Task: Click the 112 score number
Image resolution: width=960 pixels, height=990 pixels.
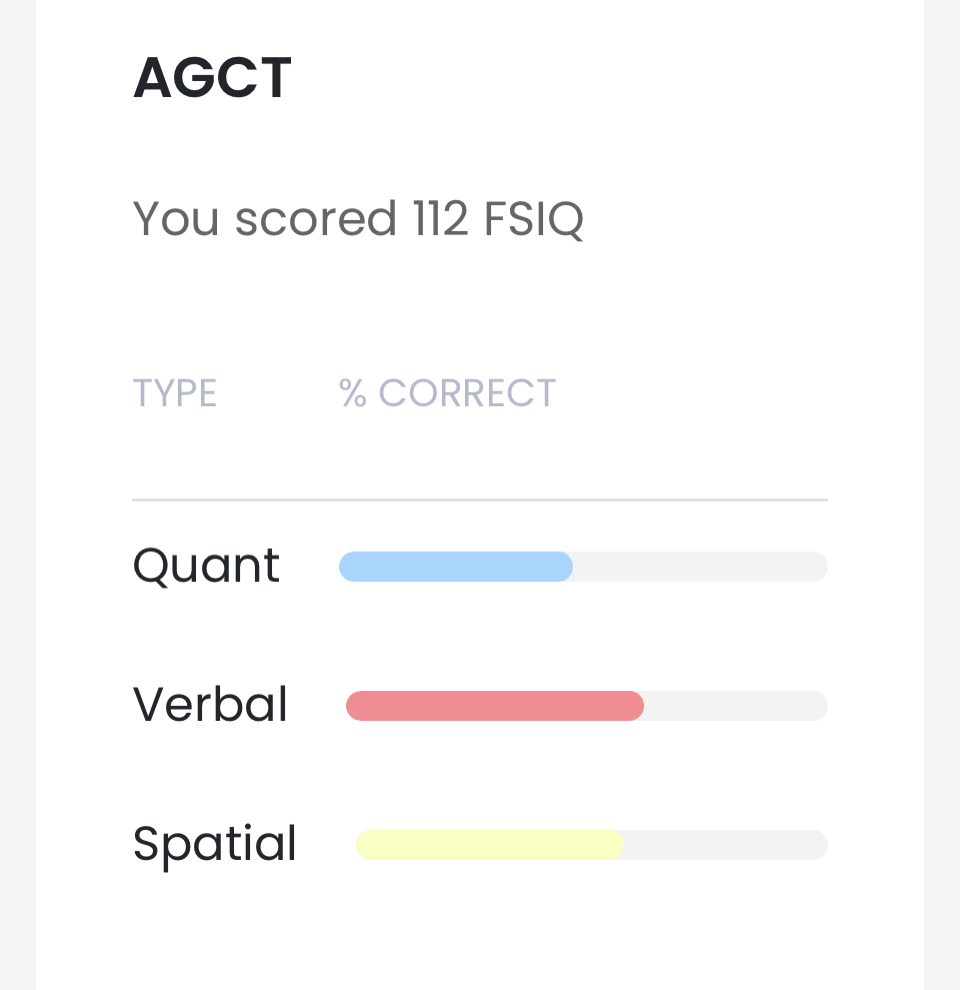Action: (x=440, y=218)
